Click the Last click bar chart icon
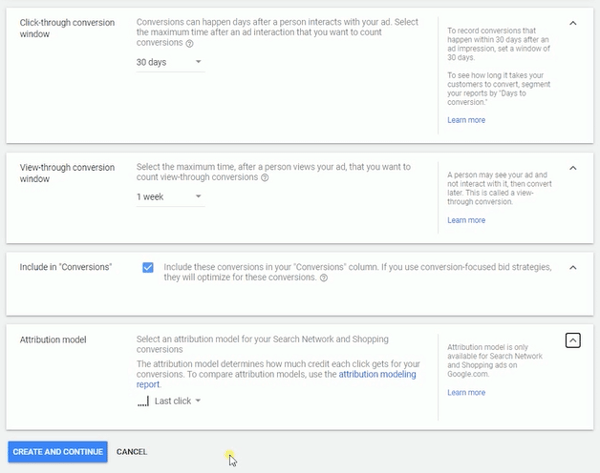600x473 pixels. (x=143, y=401)
